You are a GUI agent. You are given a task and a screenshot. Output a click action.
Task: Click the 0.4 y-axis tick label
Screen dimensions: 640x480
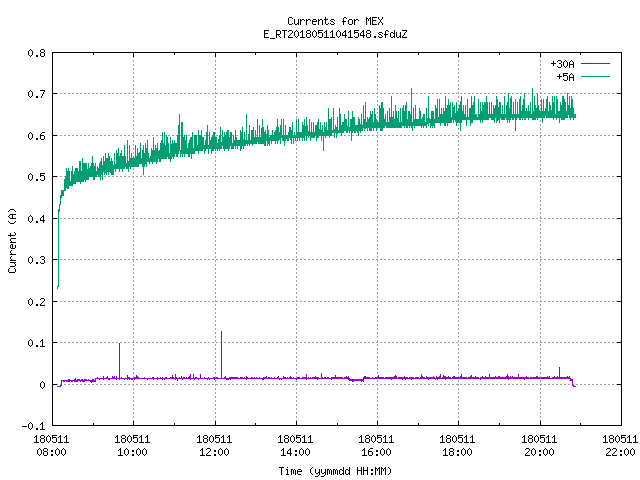tap(37, 219)
